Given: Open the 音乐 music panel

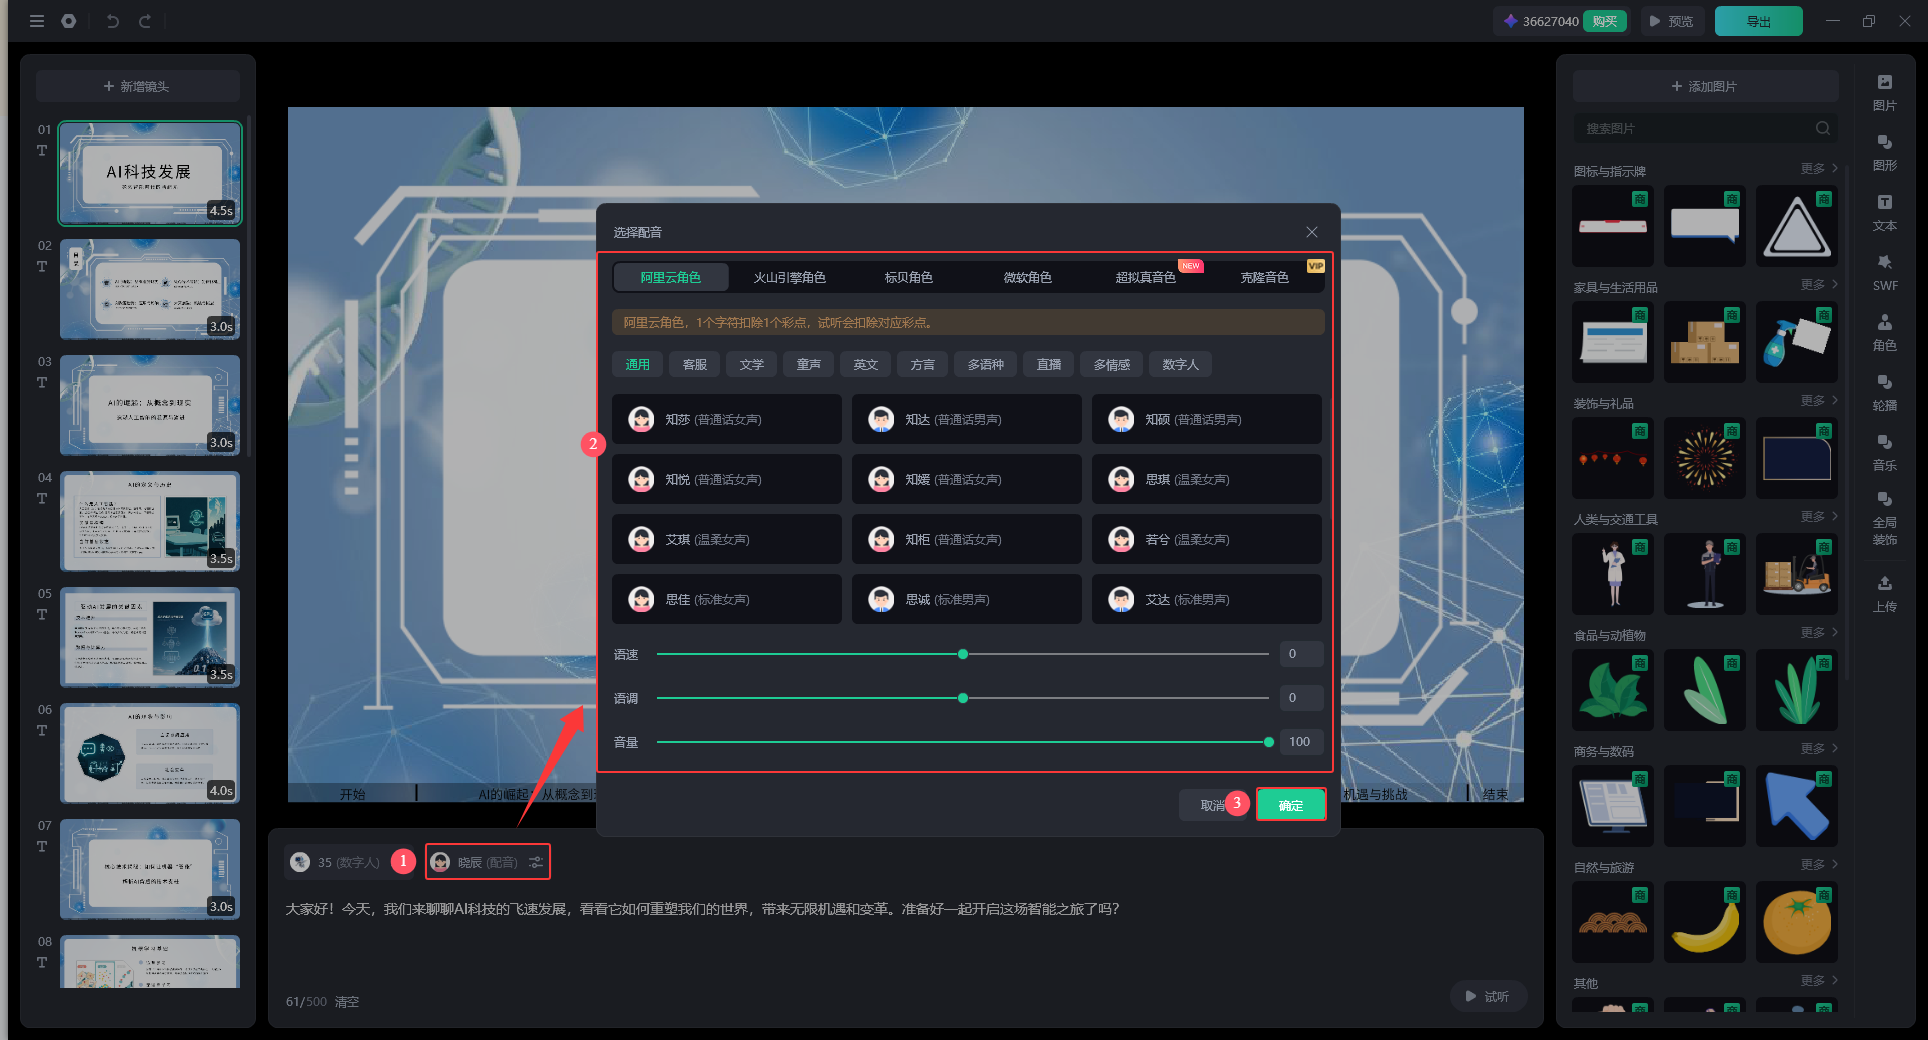Looking at the screenshot, I should tap(1884, 451).
